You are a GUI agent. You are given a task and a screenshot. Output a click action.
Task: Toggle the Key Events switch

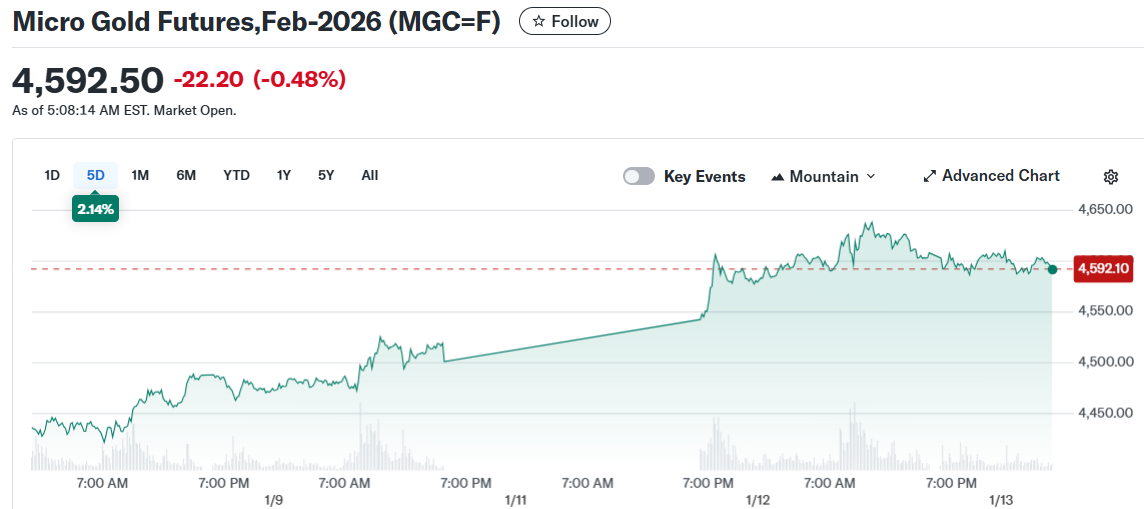[x=639, y=177]
